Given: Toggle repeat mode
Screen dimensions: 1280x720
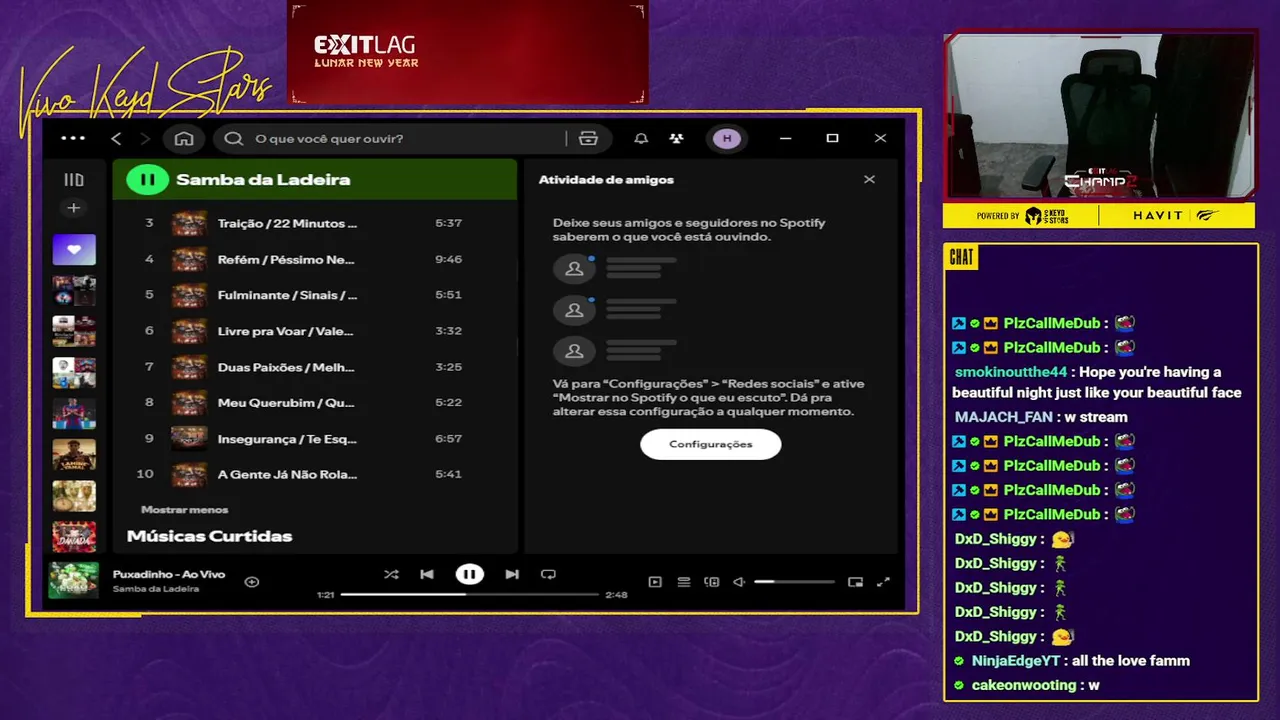Looking at the screenshot, I should (x=548, y=574).
